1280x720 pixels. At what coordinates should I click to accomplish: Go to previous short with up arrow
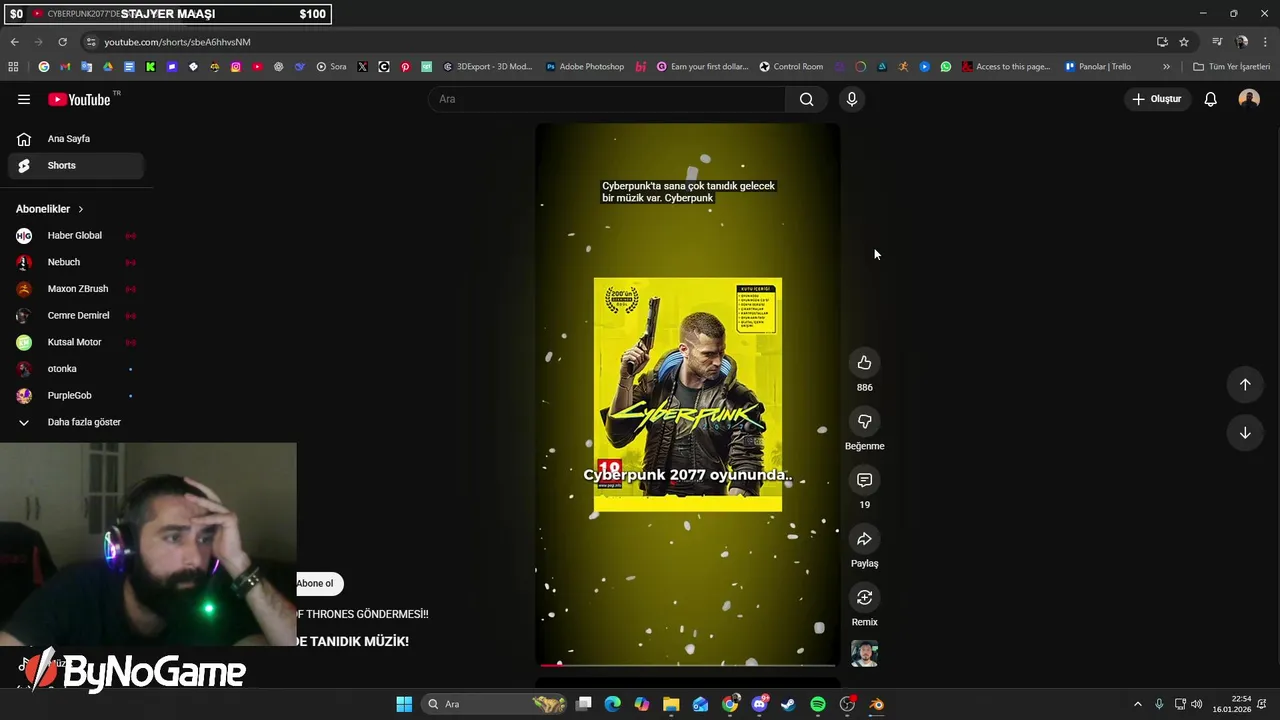click(1245, 385)
